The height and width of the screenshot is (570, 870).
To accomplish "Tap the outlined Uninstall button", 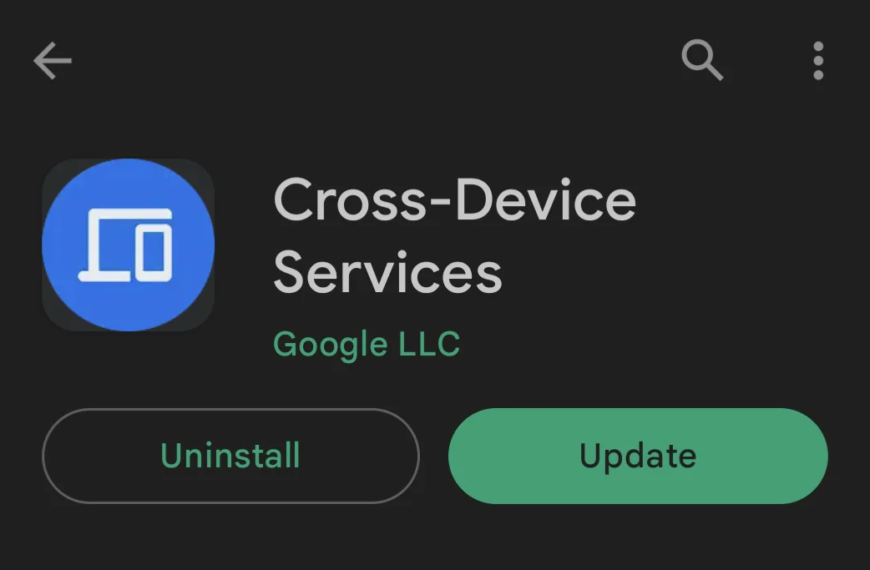I will [x=230, y=456].
